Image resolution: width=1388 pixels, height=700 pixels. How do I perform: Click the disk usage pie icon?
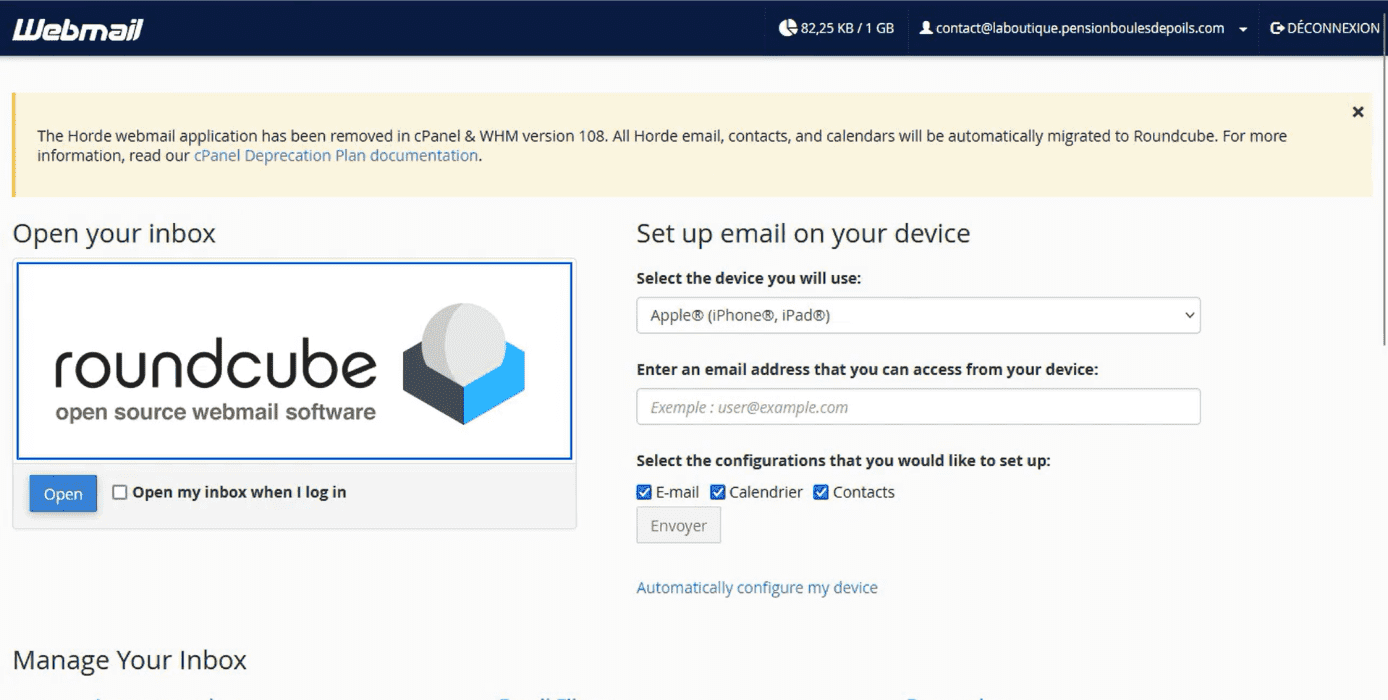click(788, 28)
